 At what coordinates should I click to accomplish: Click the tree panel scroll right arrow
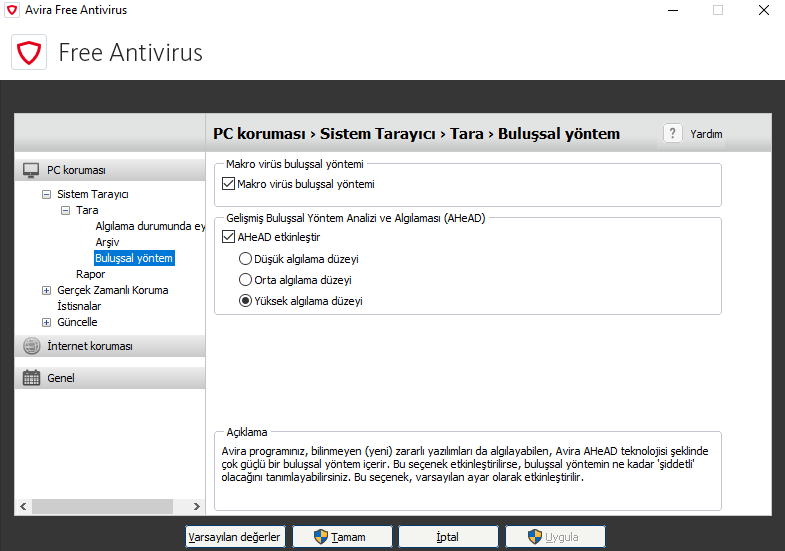click(x=197, y=506)
